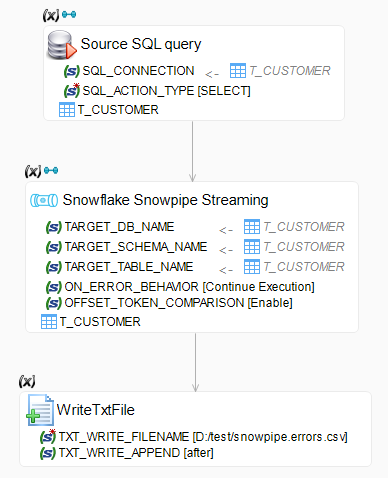Click the Snowflake Snowpipe Streaming pipe icon

tap(44, 200)
